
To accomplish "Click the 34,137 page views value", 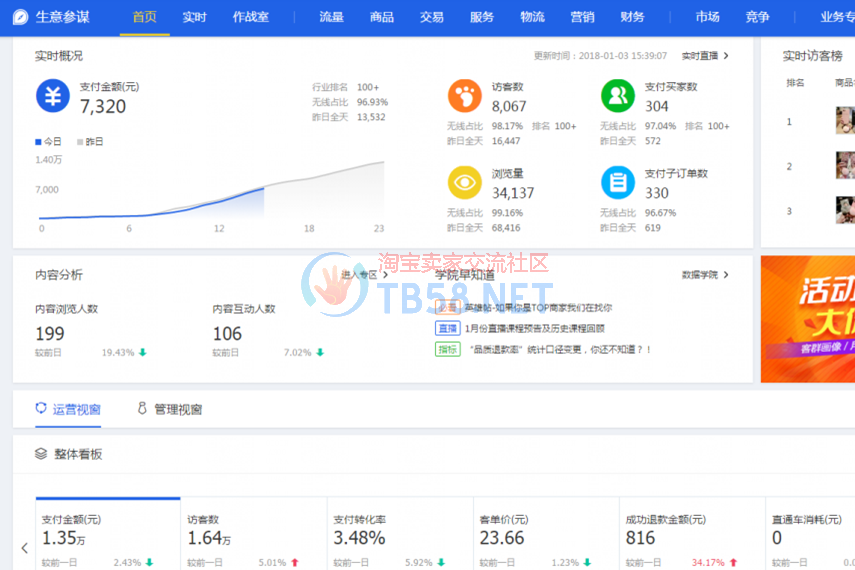I will coord(513,193).
